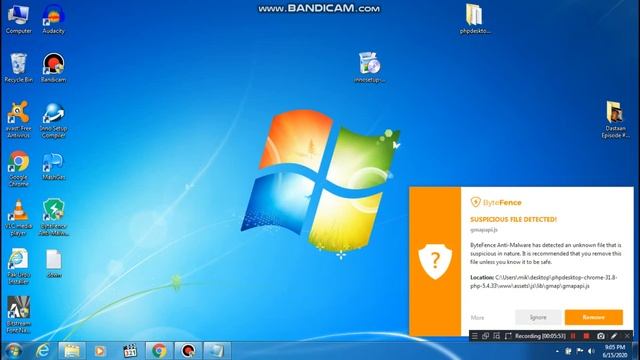Viewport: 640px width, 360px height.
Task: Click the Action Center flag tray icon
Action: tap(580, 351)
